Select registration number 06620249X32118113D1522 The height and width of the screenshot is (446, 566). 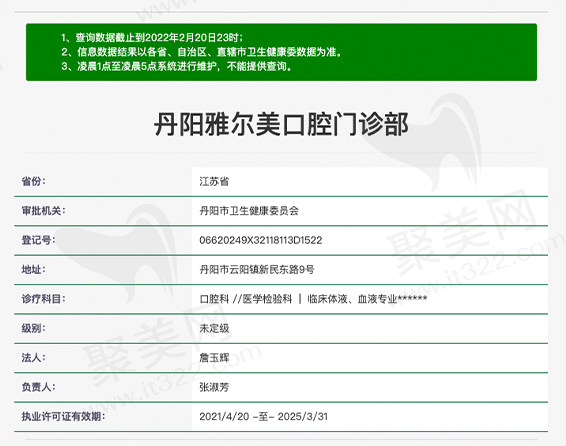(261, 240)
